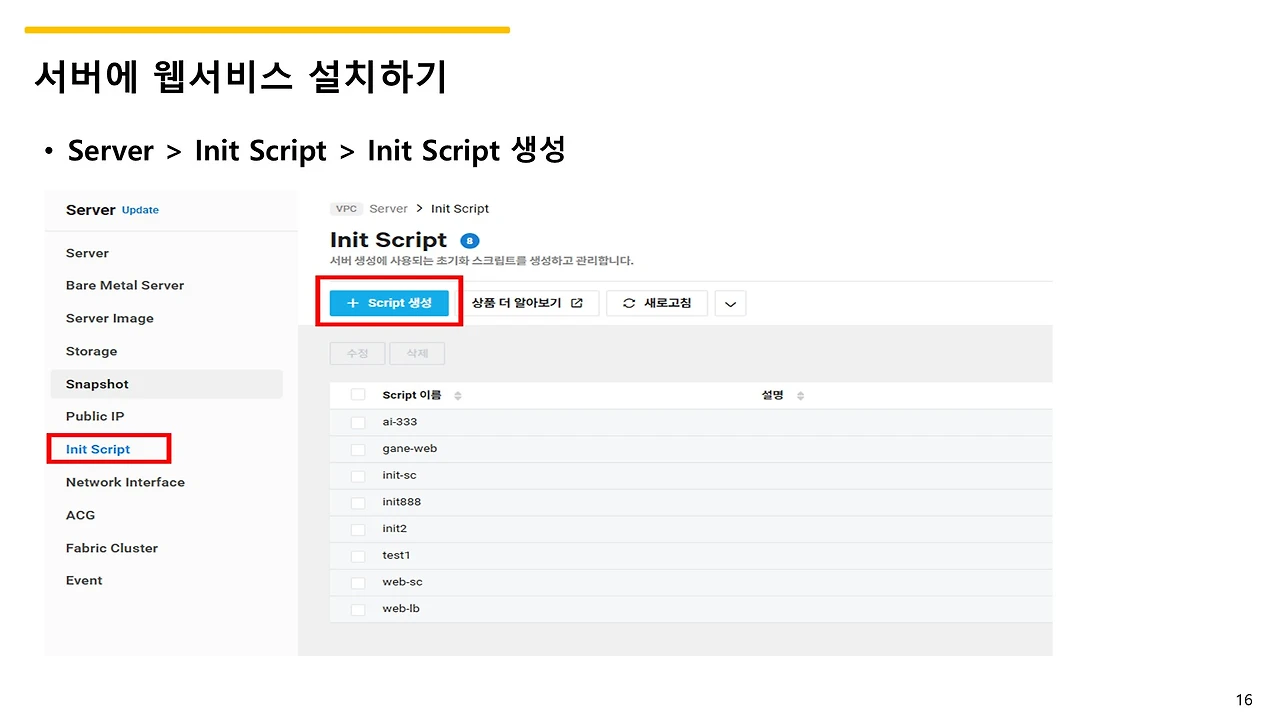Screen dimensions: 1280x720
Task: Click the Init Script breadcrumb text
Action: (460, 209)
